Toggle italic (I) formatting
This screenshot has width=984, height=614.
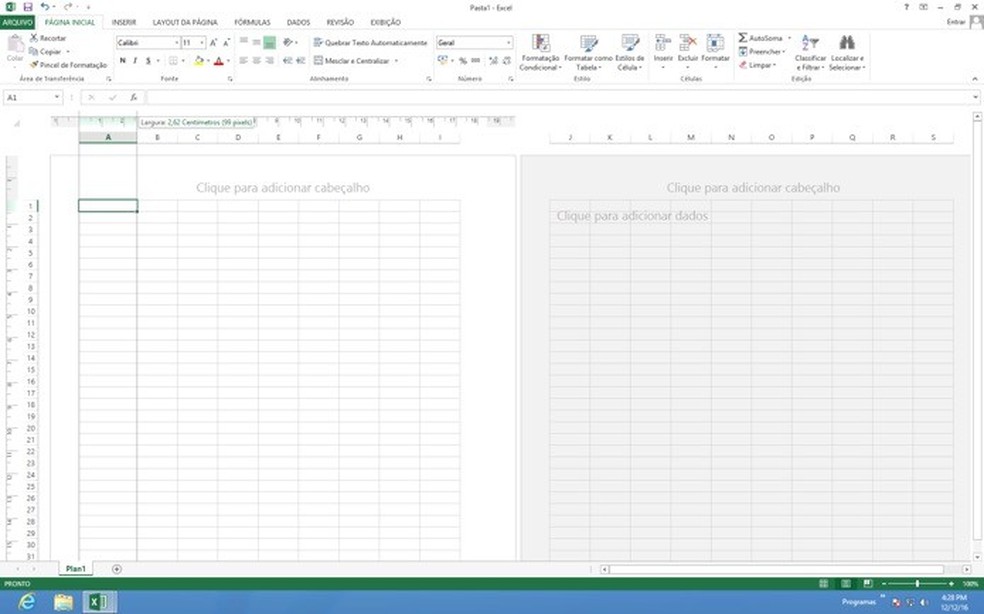[135, 61]
